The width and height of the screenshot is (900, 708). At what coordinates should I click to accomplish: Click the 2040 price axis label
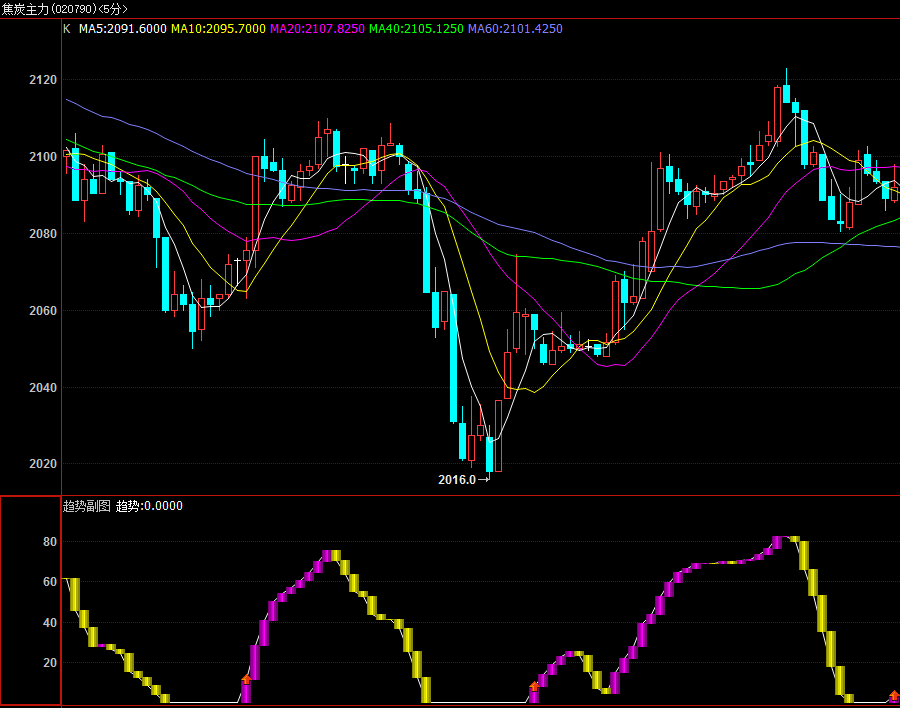43,388
